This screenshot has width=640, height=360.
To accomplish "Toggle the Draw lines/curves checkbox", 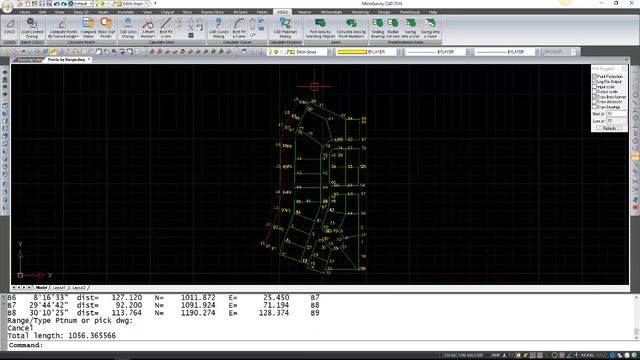I will pos(594,97).
